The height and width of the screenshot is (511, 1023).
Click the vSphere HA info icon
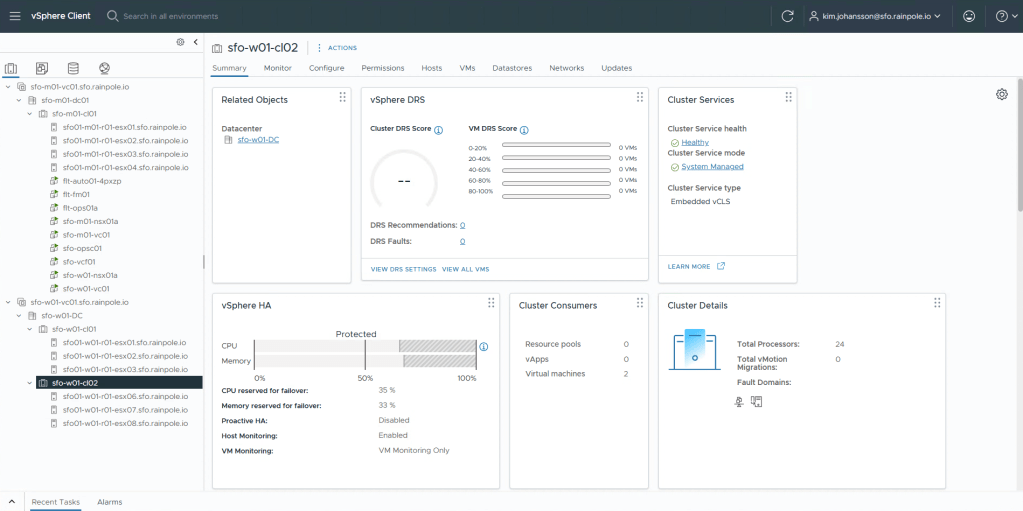(x=484, y=347)
